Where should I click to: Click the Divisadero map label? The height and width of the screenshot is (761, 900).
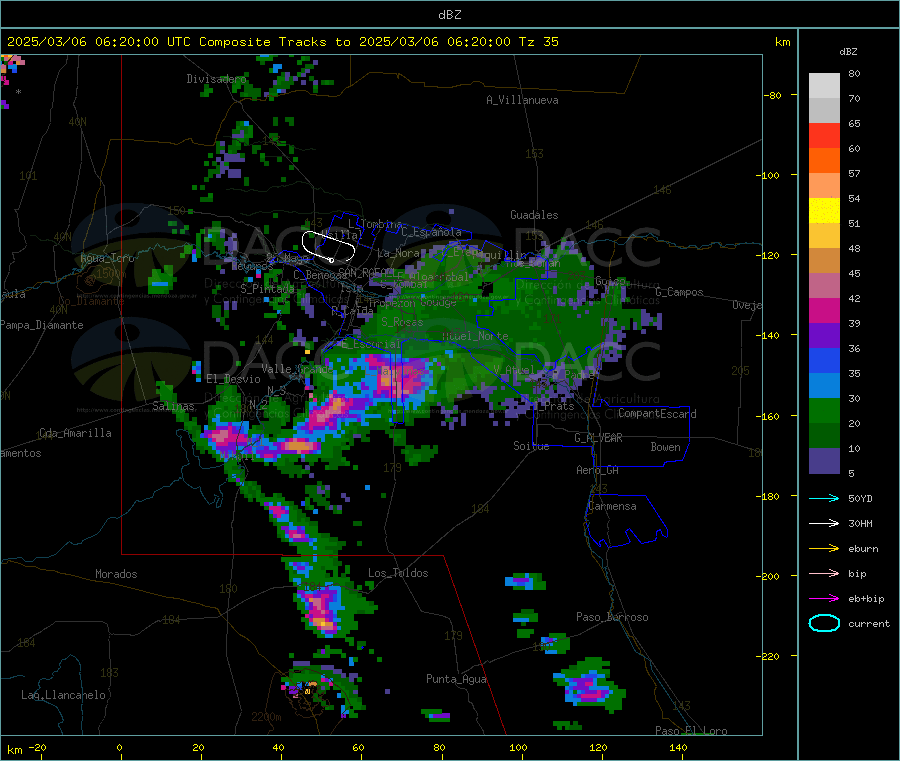tap(216, 79)
